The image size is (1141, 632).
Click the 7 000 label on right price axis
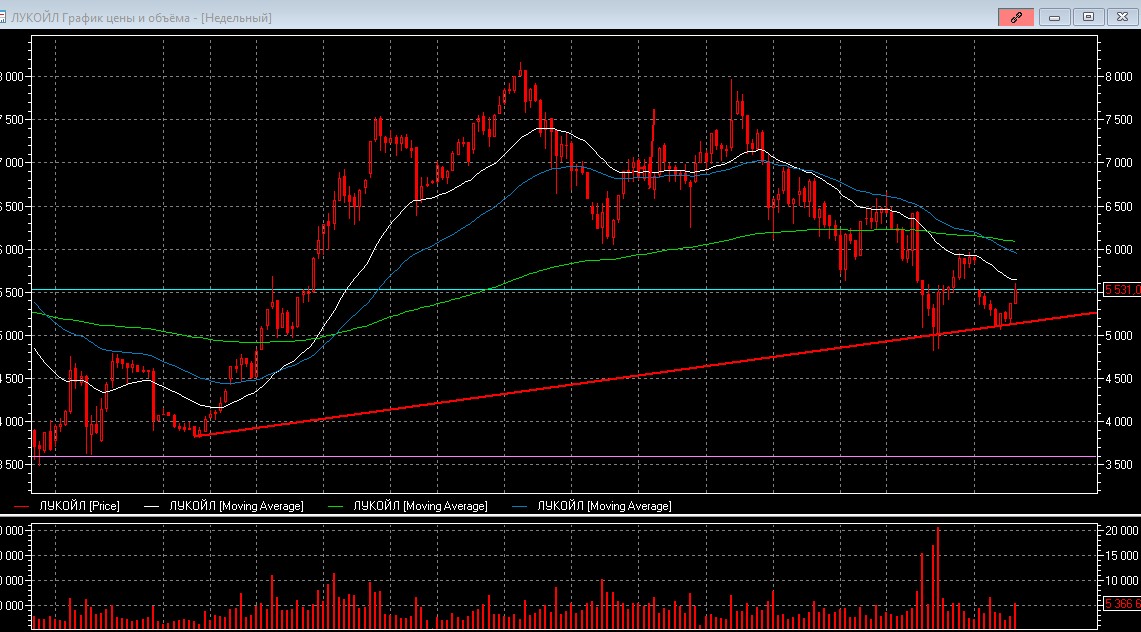[x=1118, y=163]
